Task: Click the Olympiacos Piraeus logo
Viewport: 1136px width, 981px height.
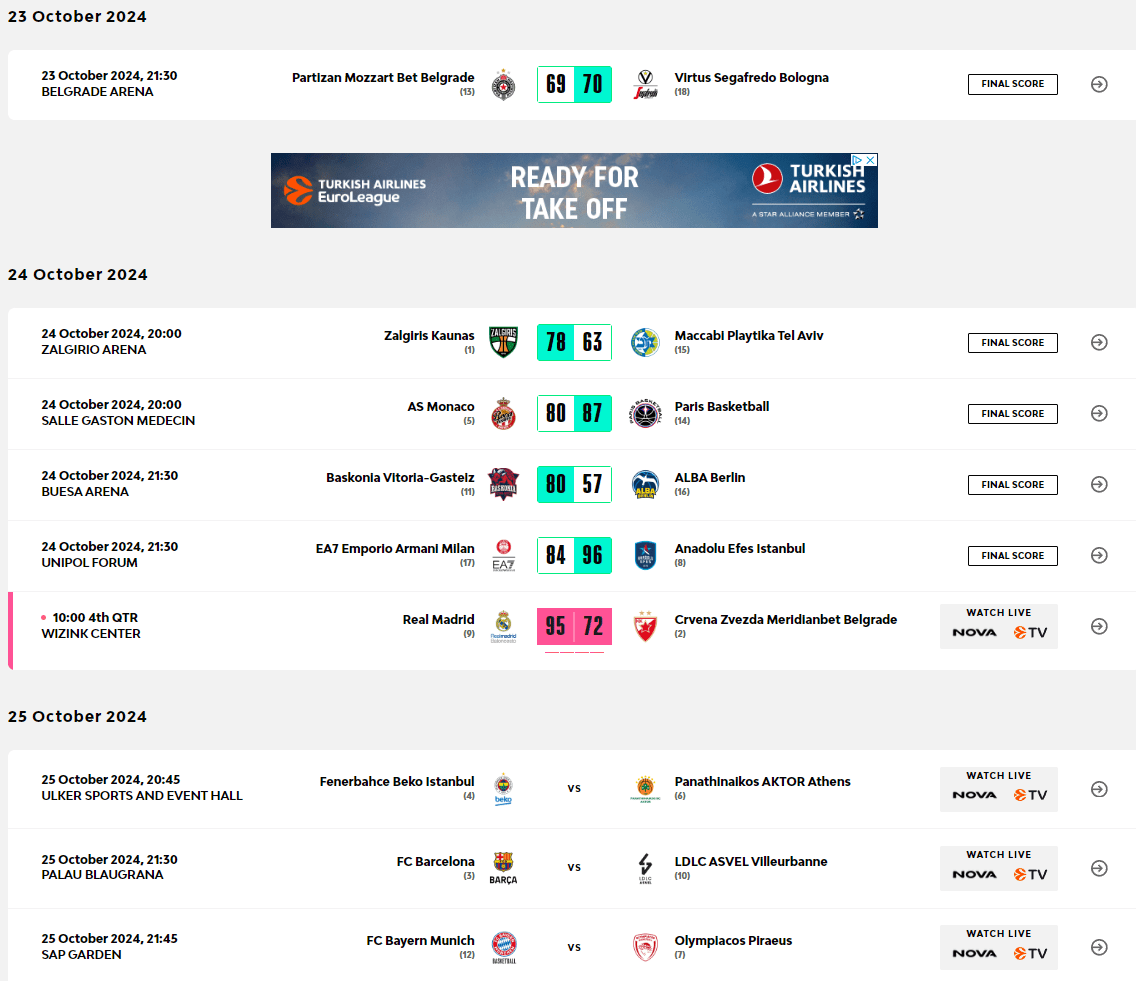Action: [645, 947]
